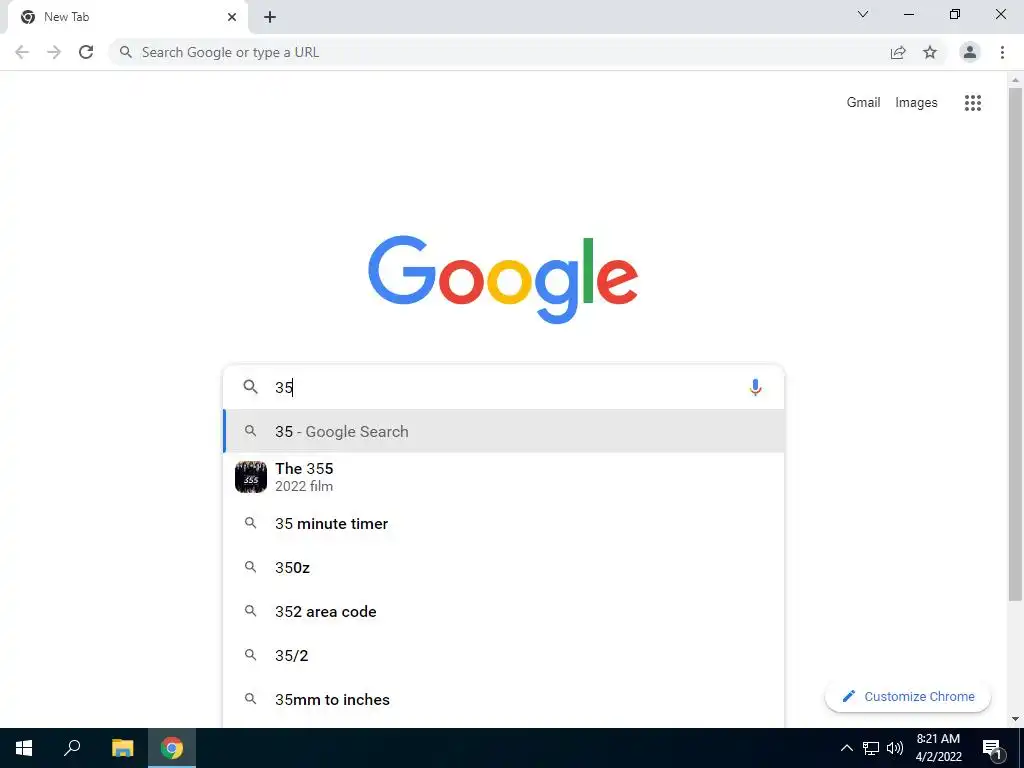Open the profile avatar menu
The width and height of the screenshot is (1024, 768).
(970, 52)
